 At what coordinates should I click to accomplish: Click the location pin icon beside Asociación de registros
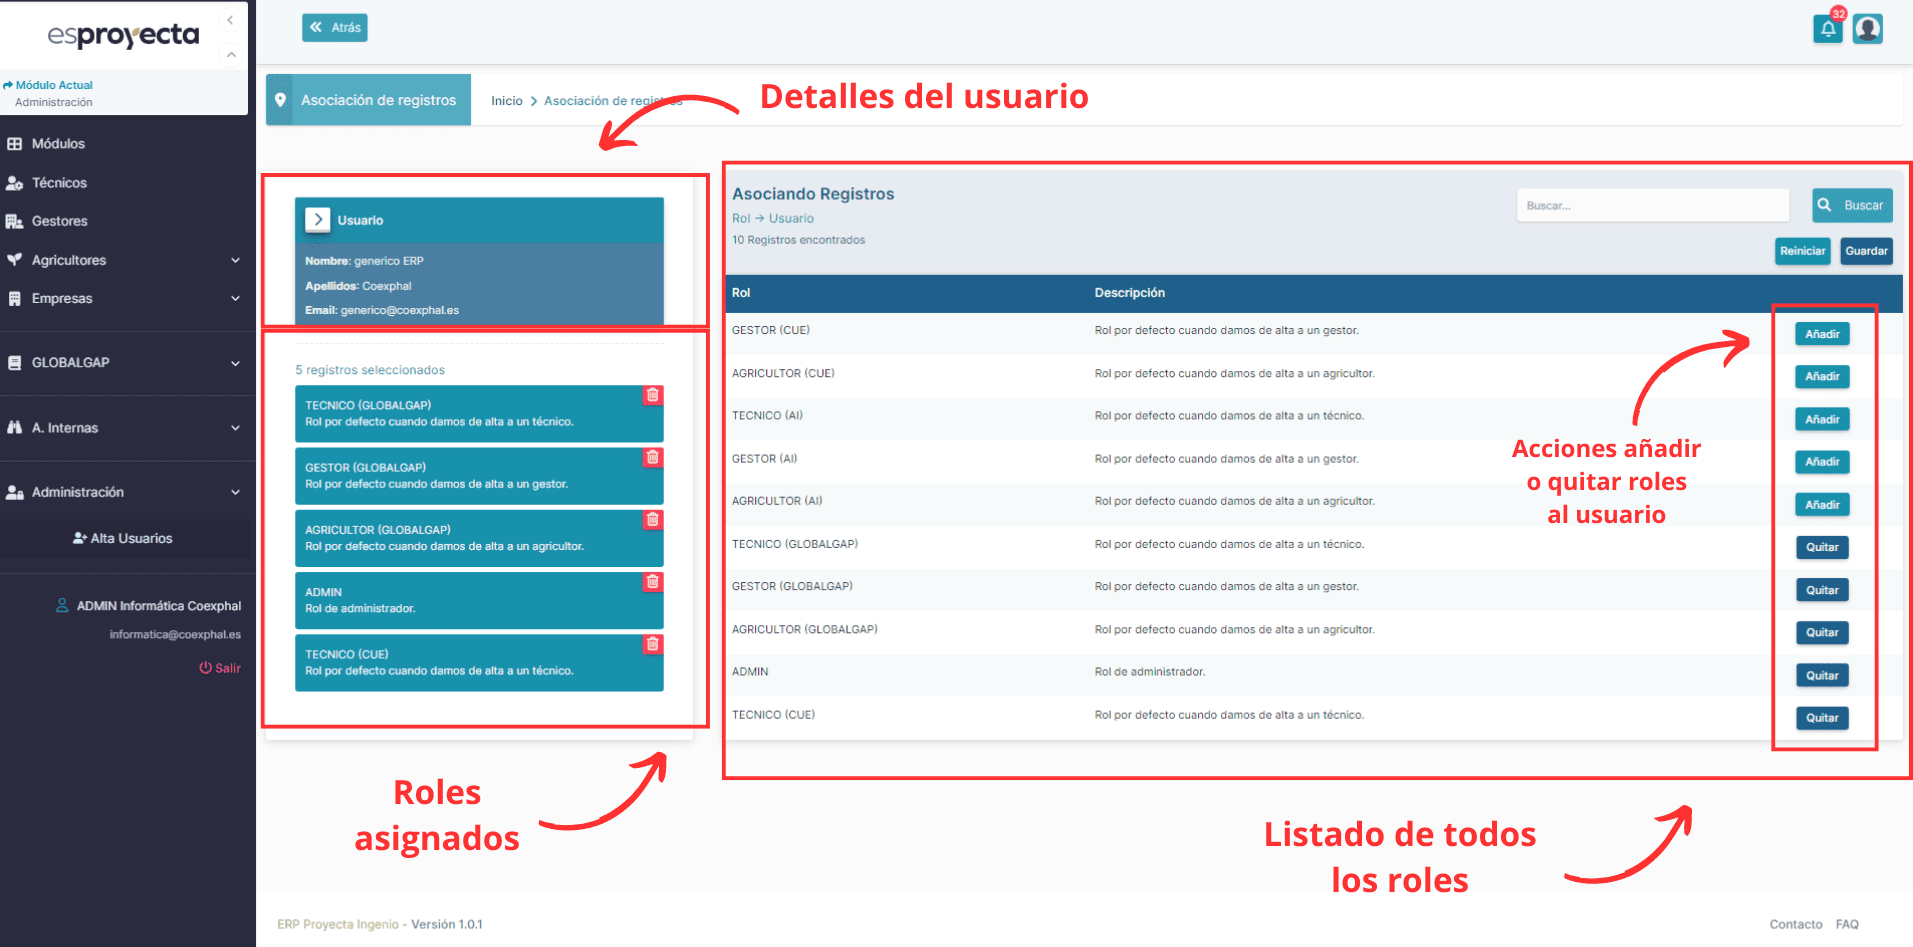[x=281, y=99]
